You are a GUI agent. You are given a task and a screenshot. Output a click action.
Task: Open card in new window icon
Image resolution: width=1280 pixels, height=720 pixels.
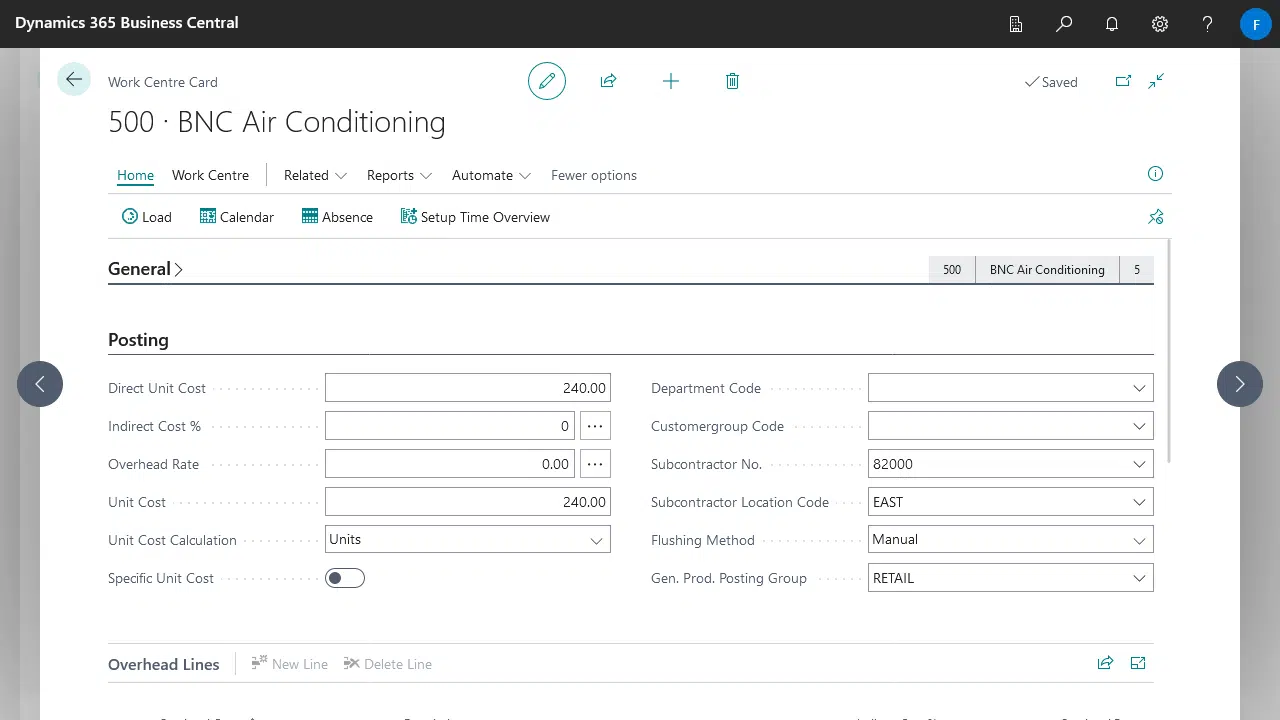tap(1123, 81)
